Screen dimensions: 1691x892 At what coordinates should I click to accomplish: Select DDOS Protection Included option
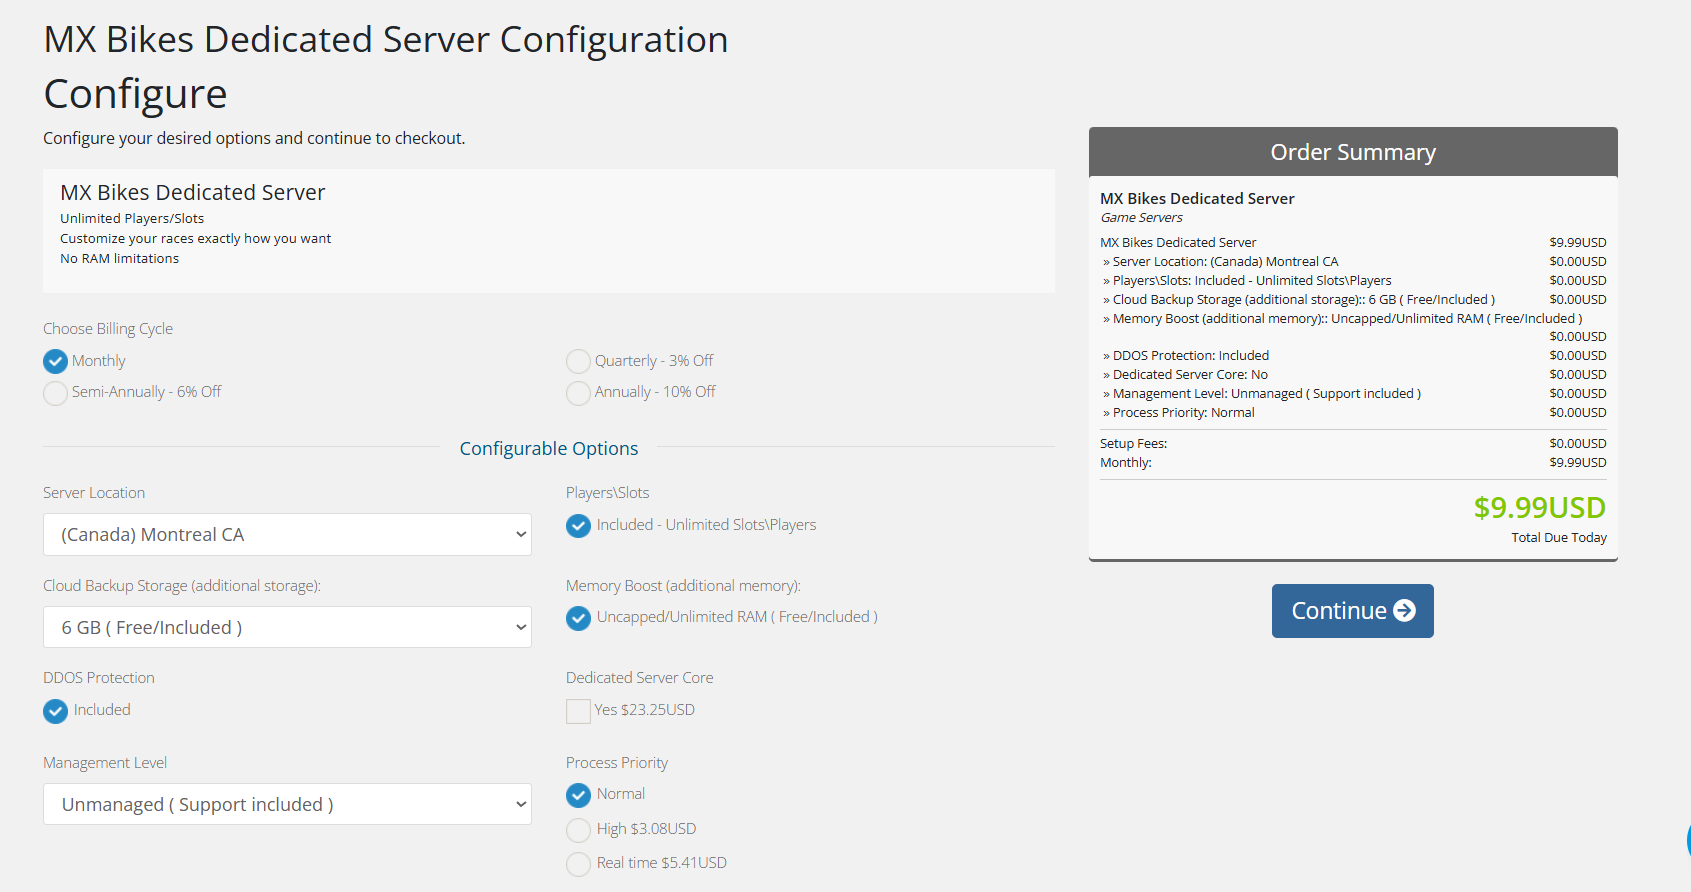[x=56, y=711]
